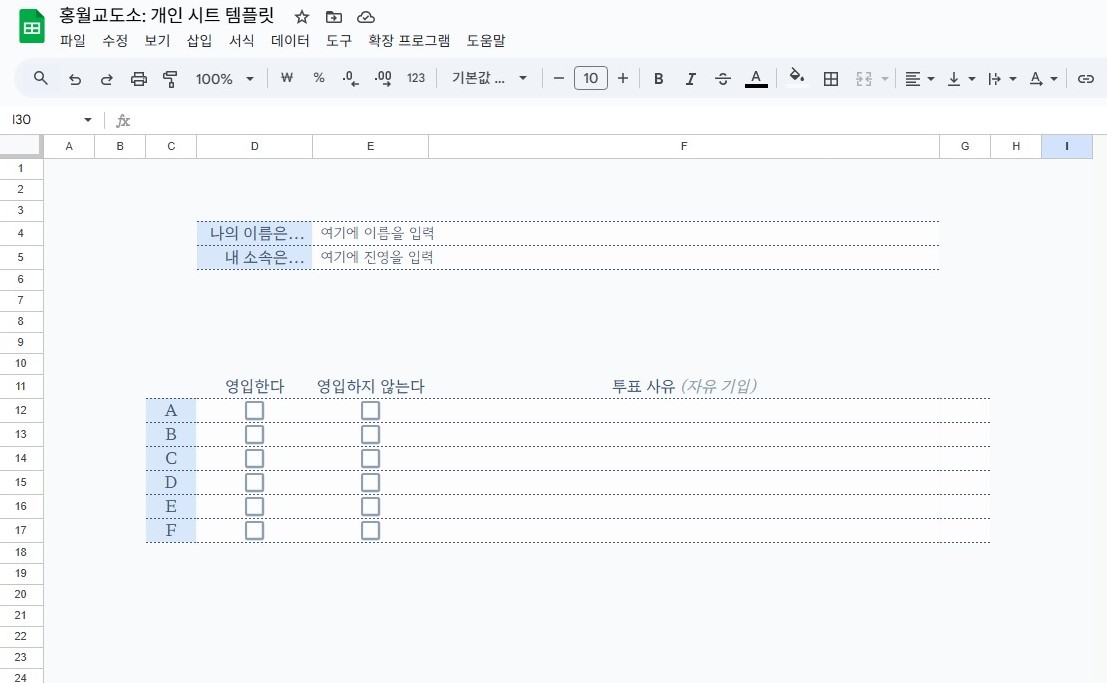Rename document title 홍월교도소: 개인 시트 템플릿
Viewport: 1107px width, 683px height.
[x=167, y=16]
